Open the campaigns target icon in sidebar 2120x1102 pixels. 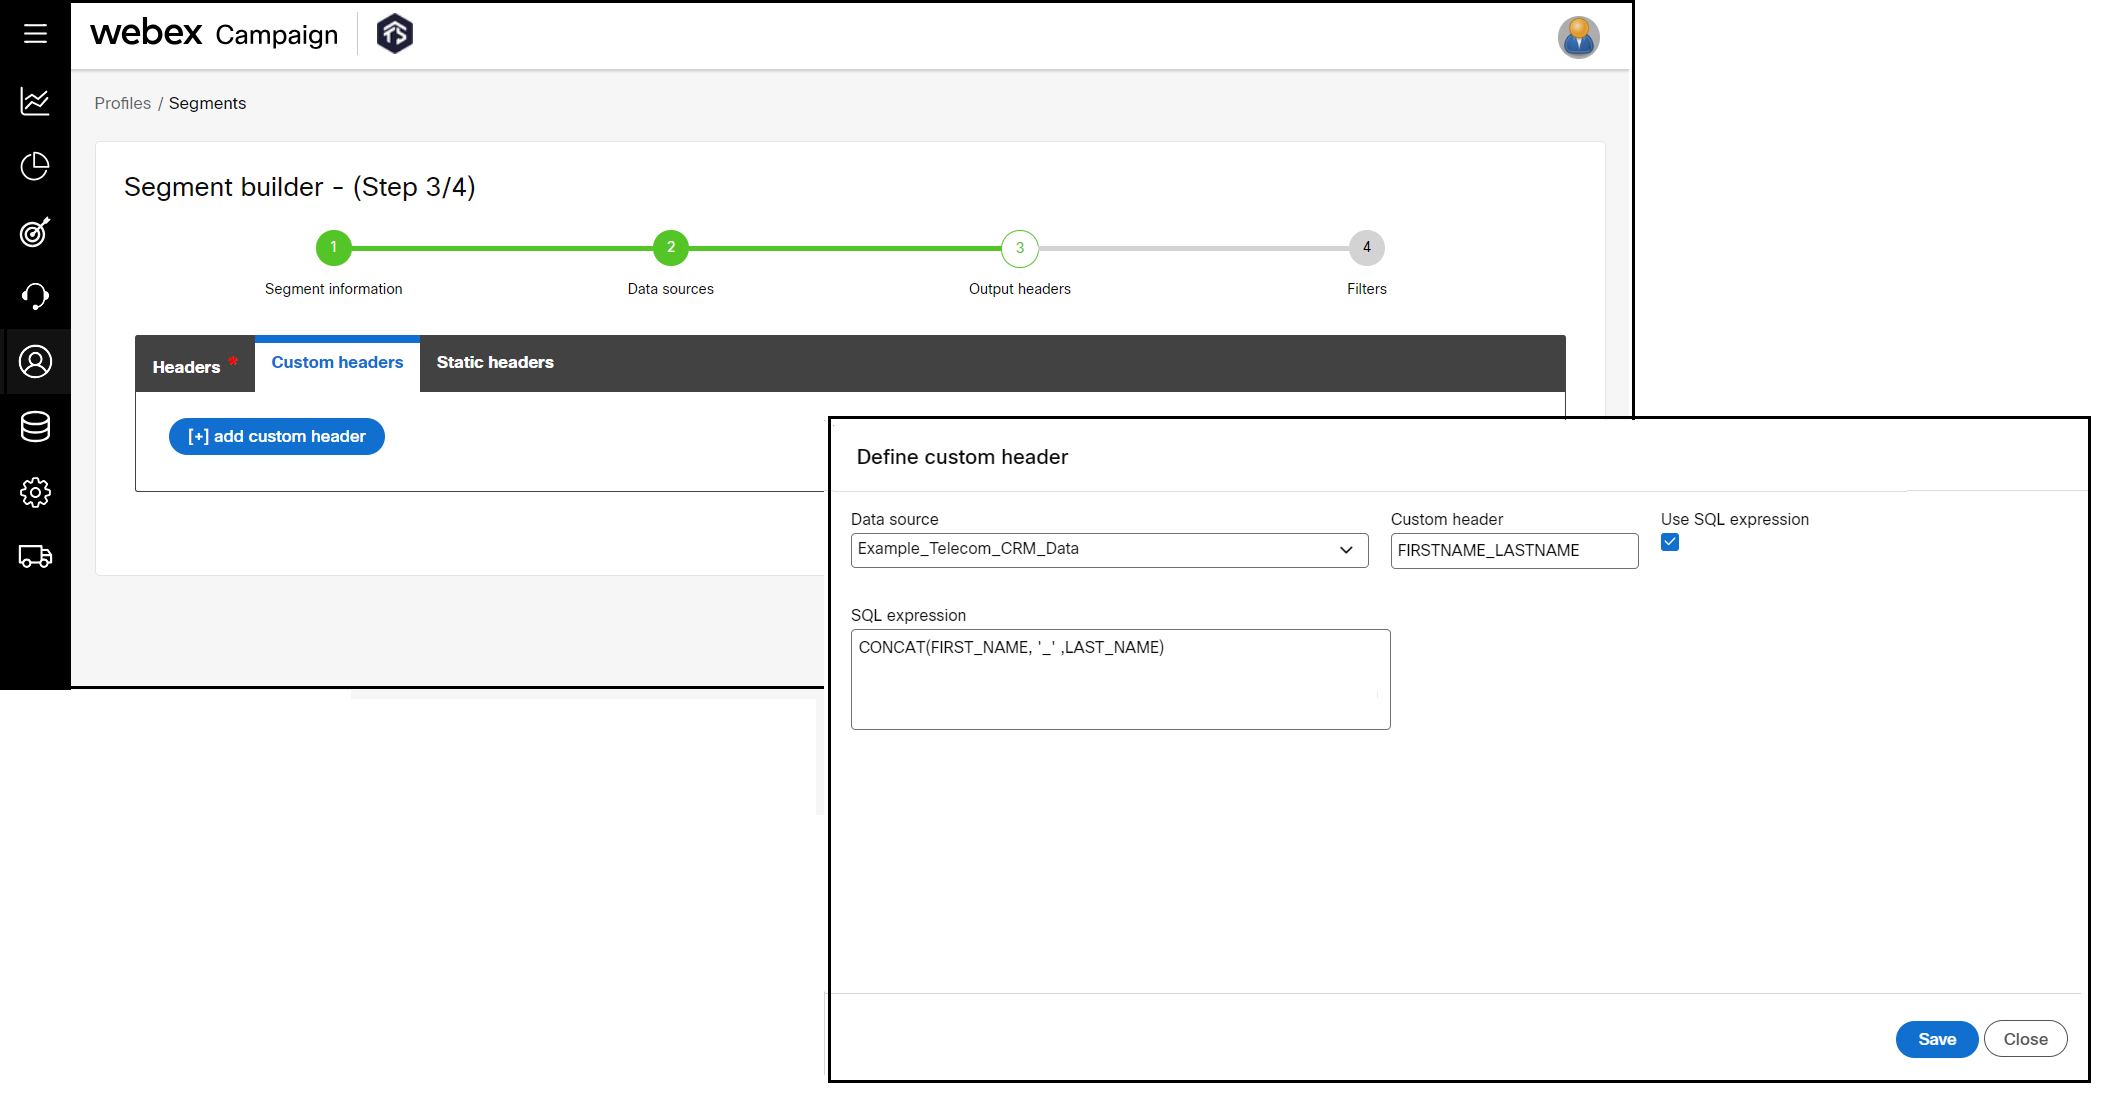click(35, 232)
